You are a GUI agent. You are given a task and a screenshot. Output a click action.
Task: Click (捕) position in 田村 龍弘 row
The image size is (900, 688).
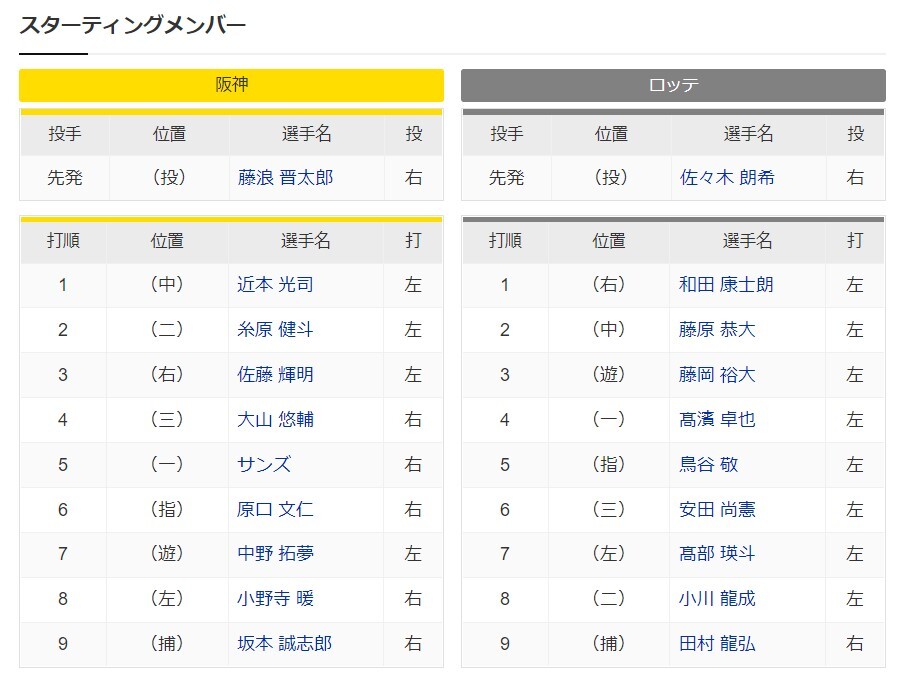coord(609,643)
